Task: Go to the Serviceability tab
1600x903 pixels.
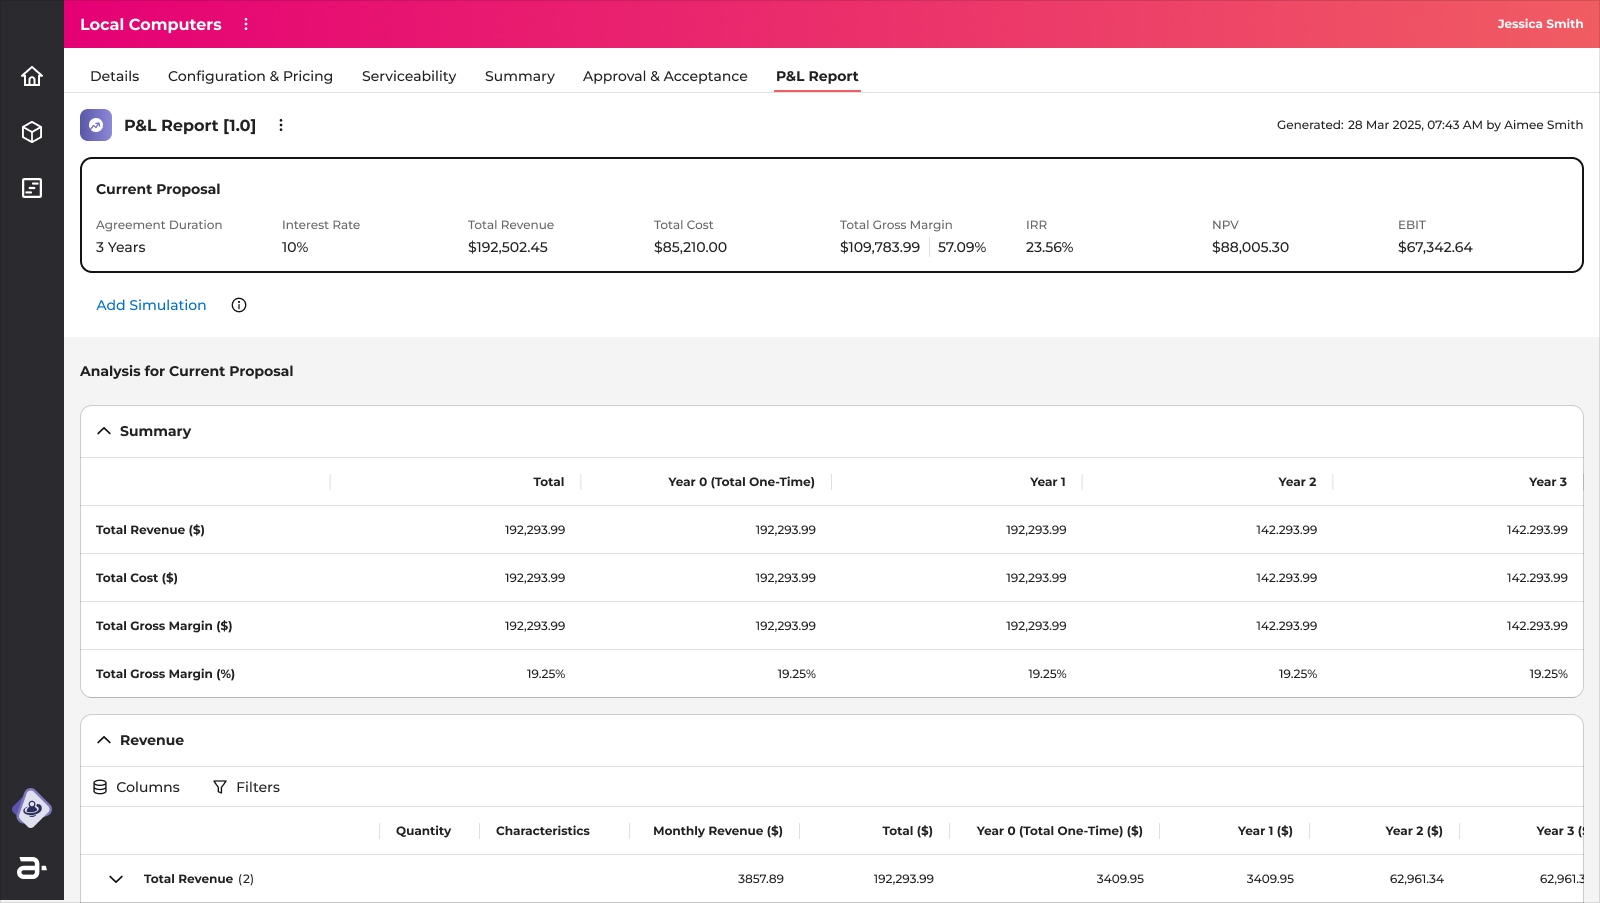Action: [x=409, y=76]
